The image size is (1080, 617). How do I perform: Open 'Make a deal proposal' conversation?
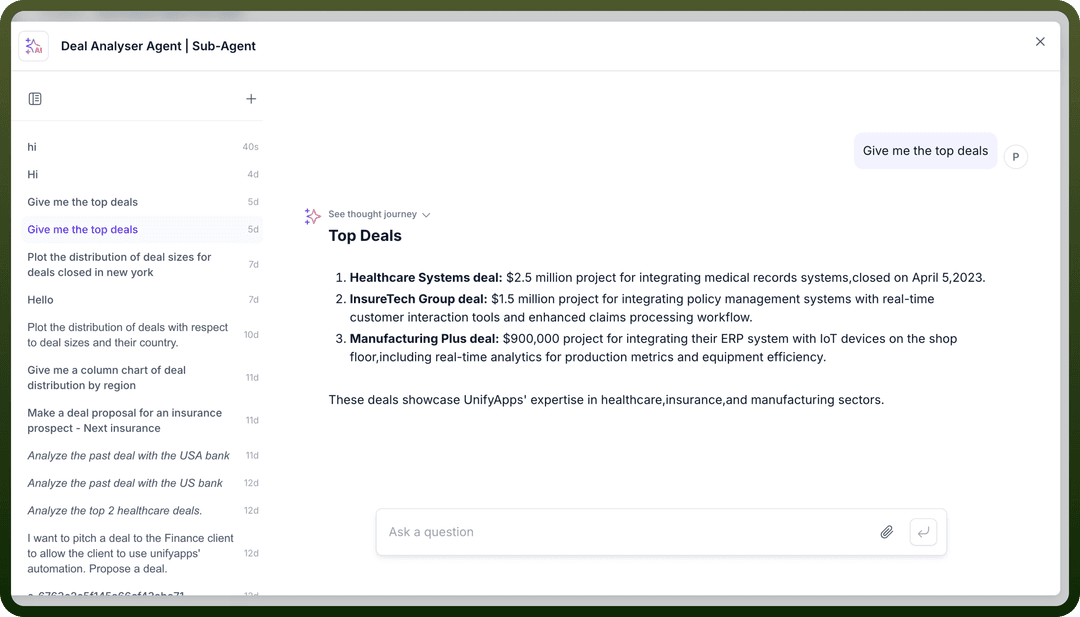coord(143,420)
